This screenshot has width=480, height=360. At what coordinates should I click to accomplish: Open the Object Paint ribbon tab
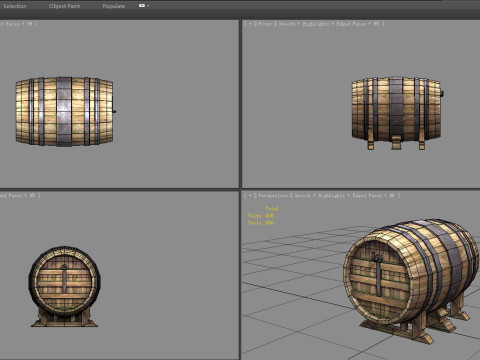coord(64,6)
